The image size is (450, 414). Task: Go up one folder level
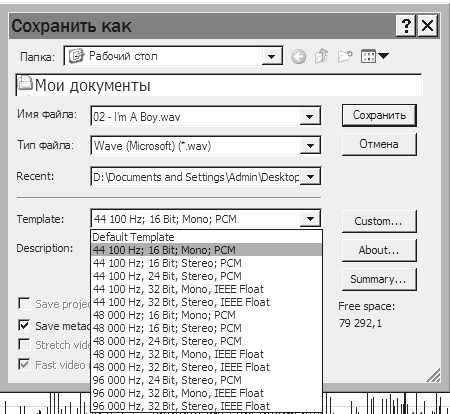click(321, 56)
